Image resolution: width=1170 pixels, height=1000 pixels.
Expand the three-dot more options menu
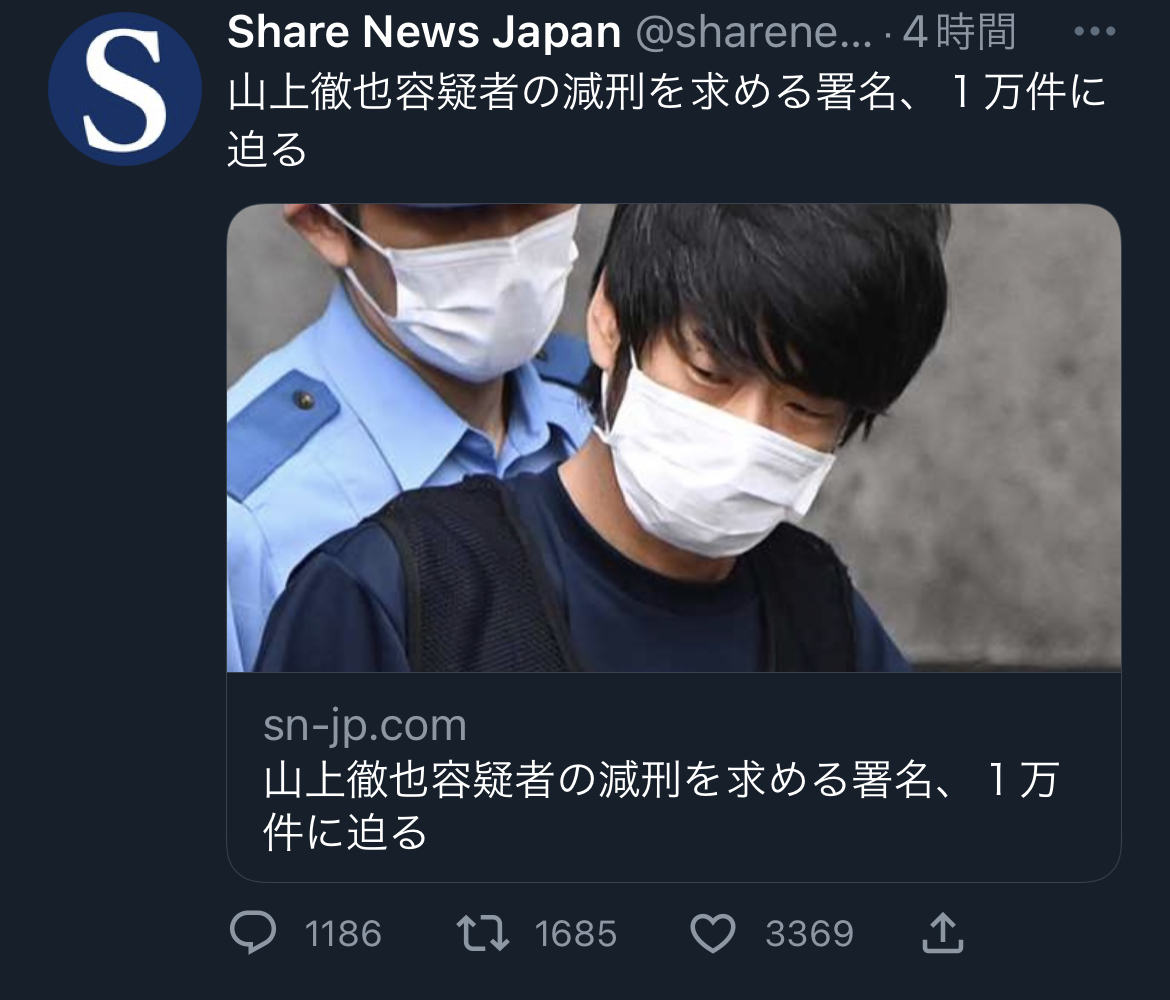[1095, 31]
